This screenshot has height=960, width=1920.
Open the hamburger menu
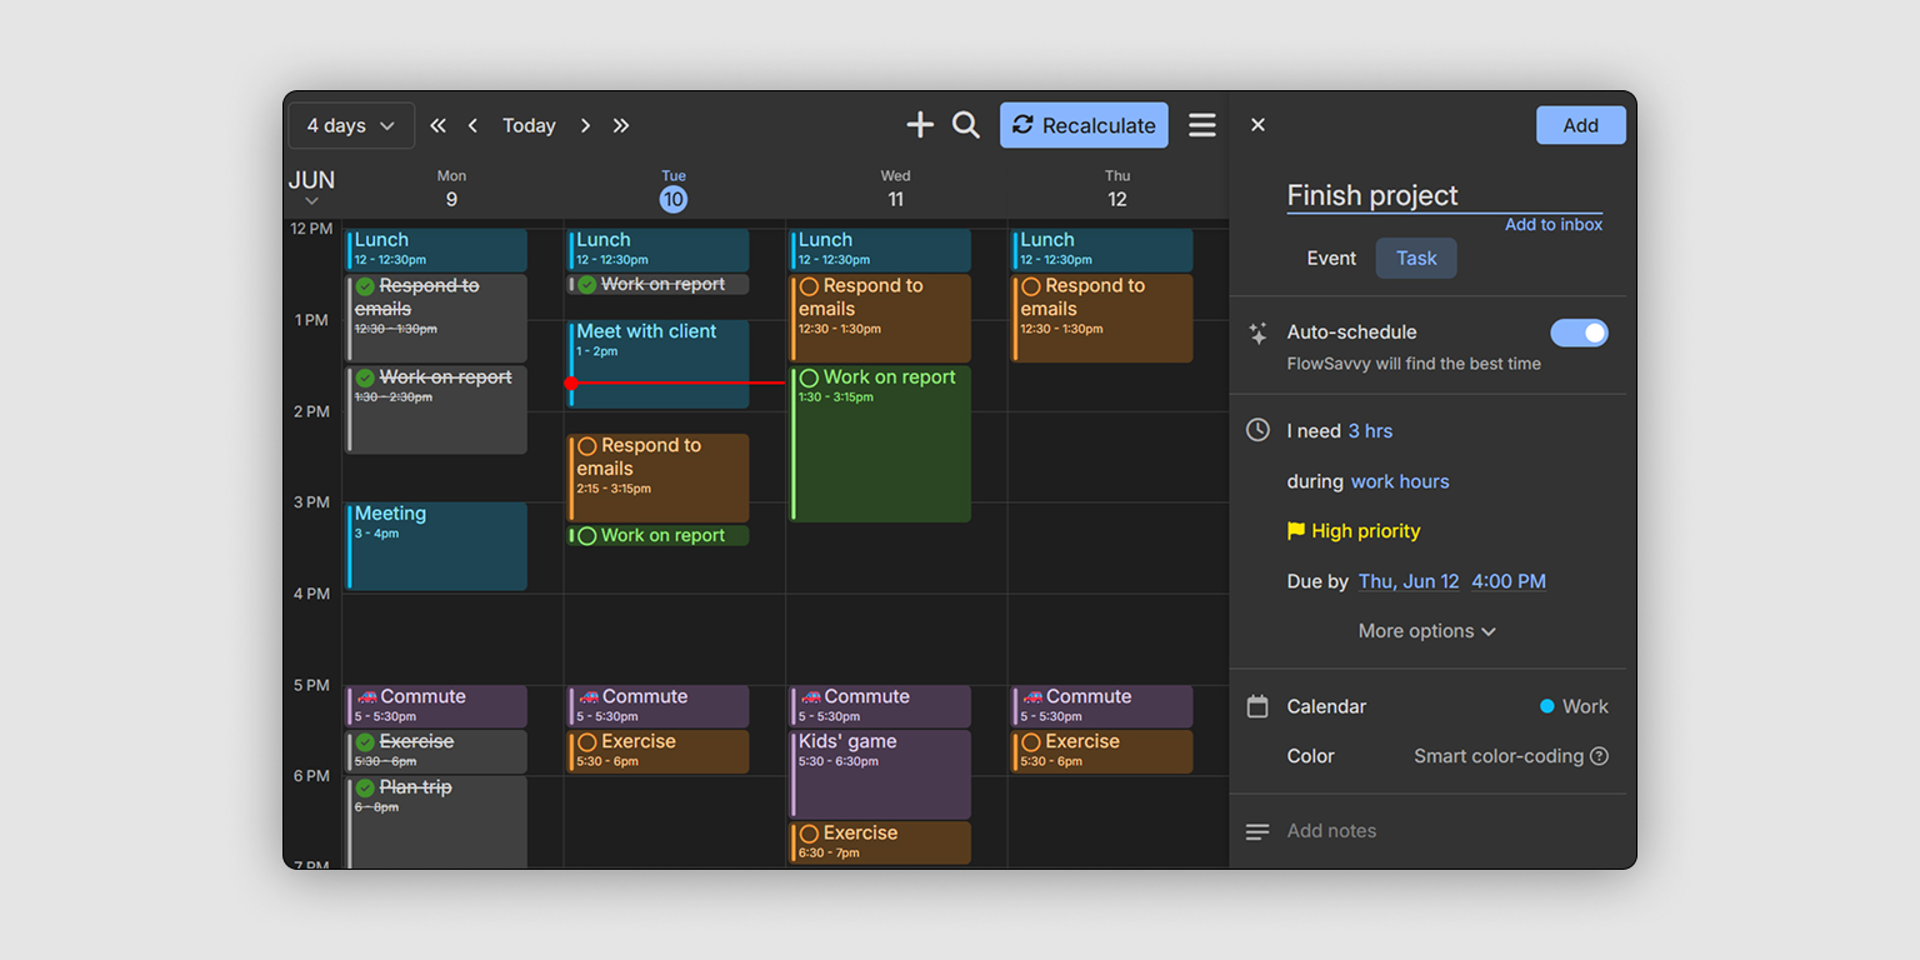pos(1202,125)
